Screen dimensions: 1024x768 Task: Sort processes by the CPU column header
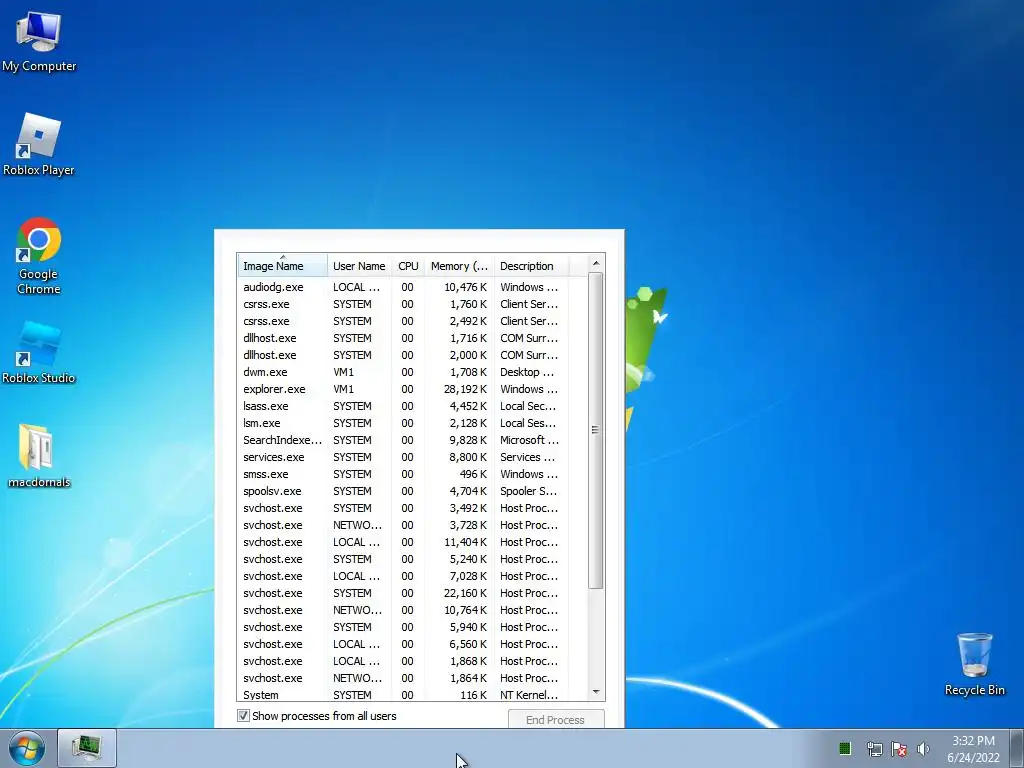click(408, 265)
